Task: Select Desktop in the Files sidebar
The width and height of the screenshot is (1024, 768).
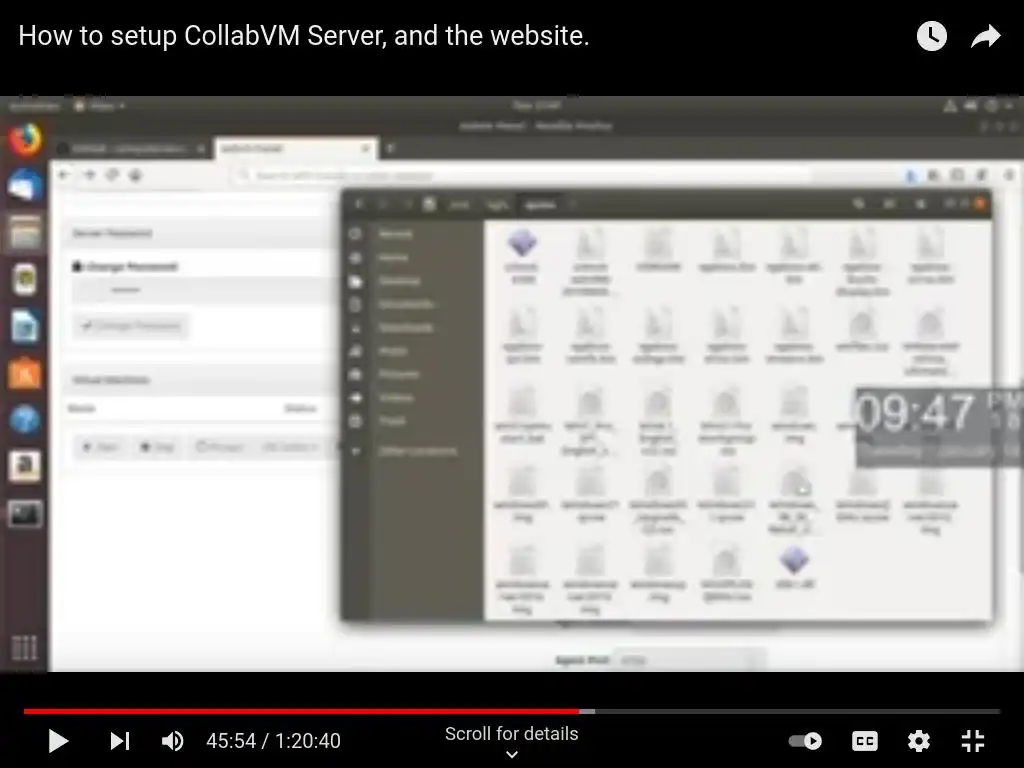Action: (399, 281)
